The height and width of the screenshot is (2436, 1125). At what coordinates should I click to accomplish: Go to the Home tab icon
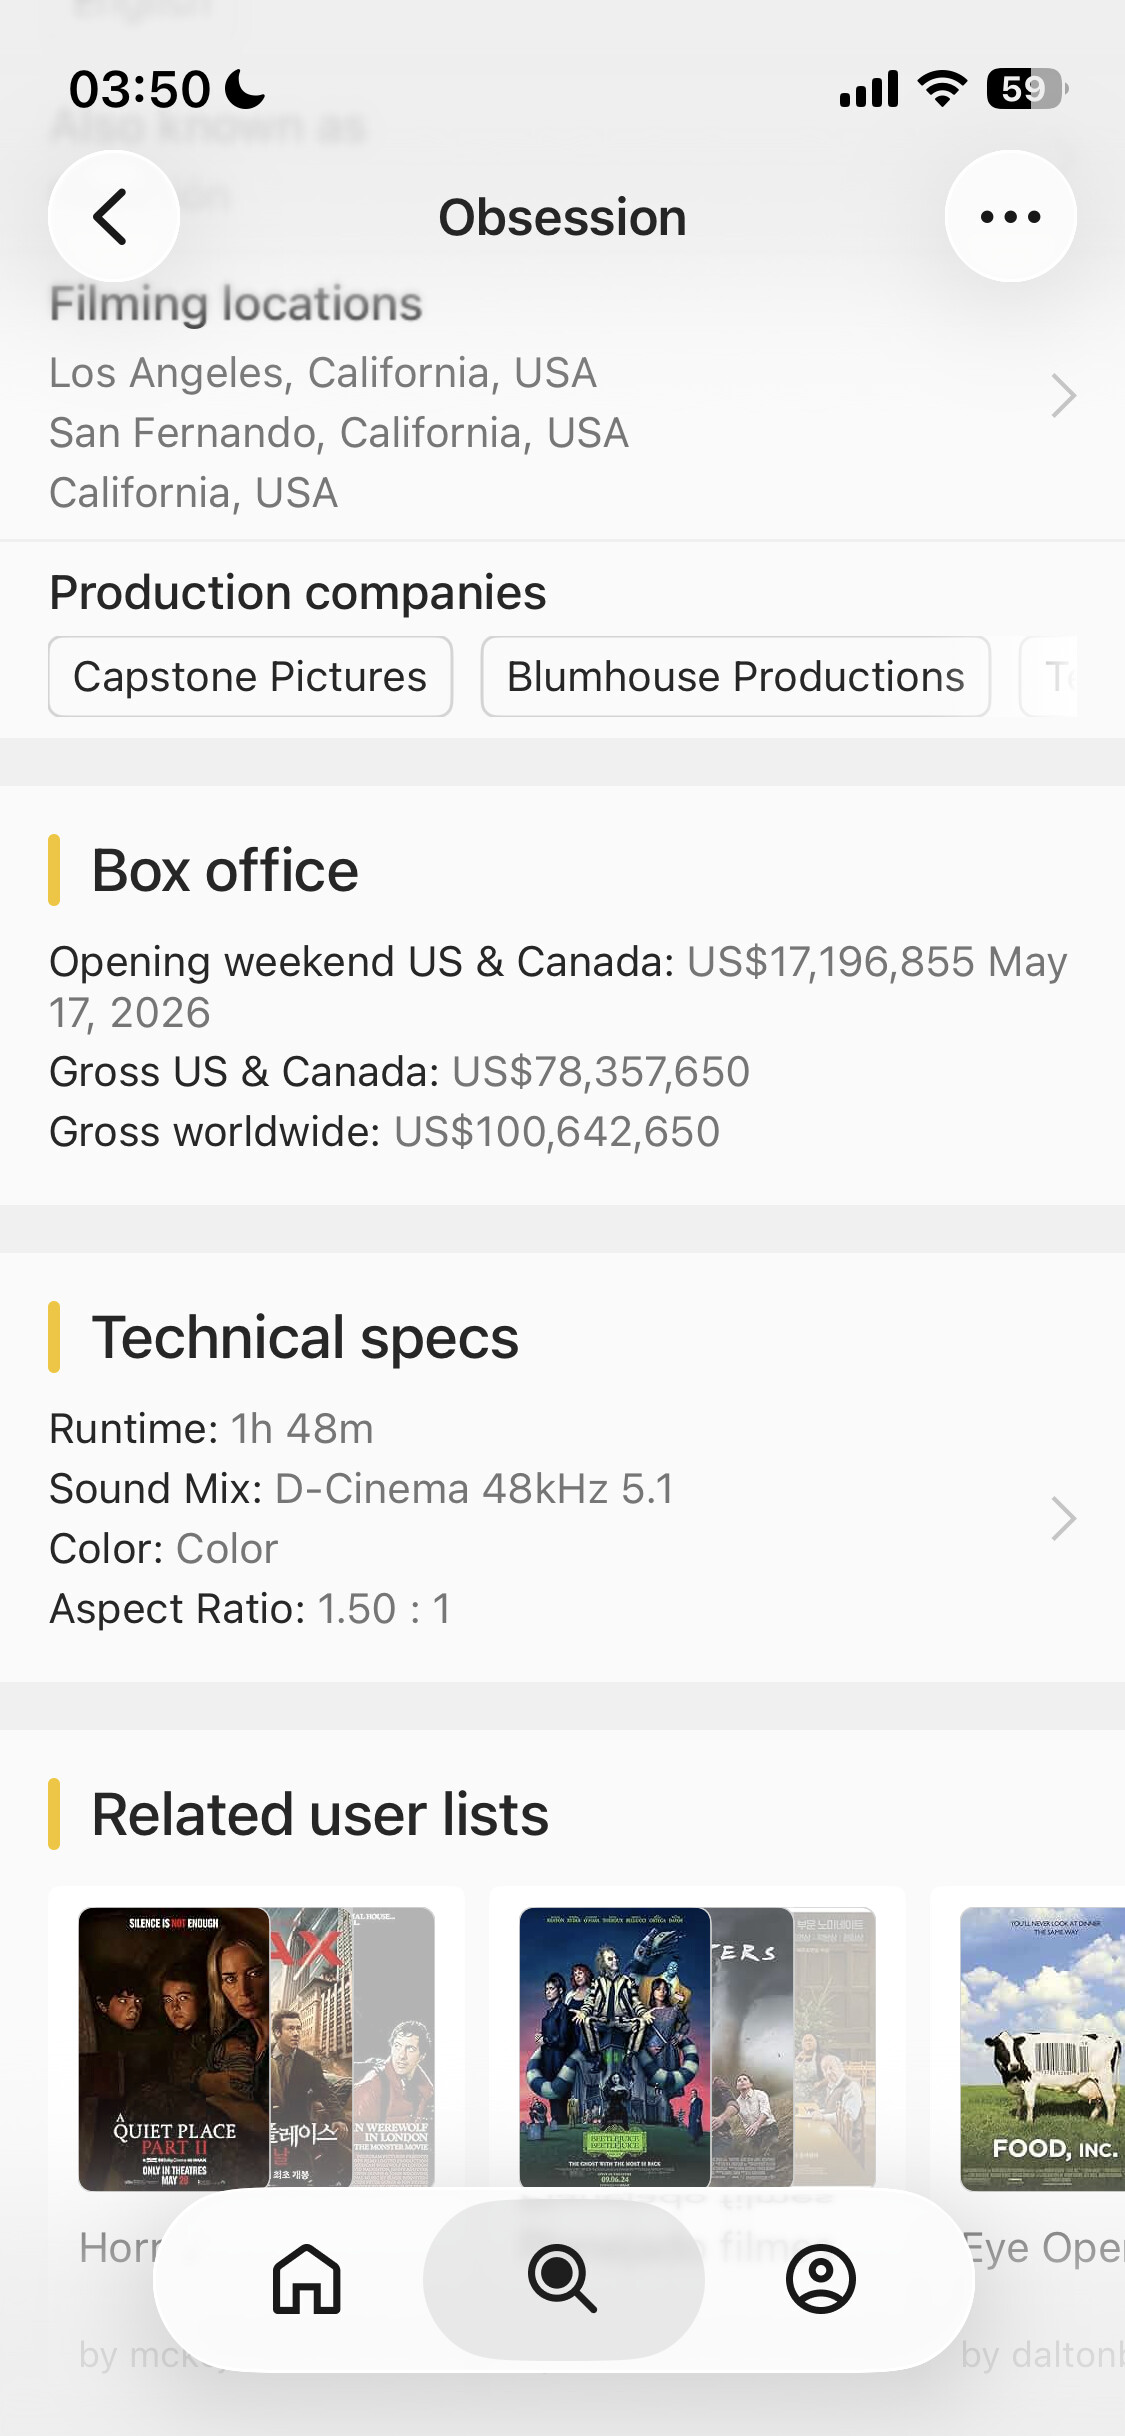pyautogui.click(x=307, y=2279)
